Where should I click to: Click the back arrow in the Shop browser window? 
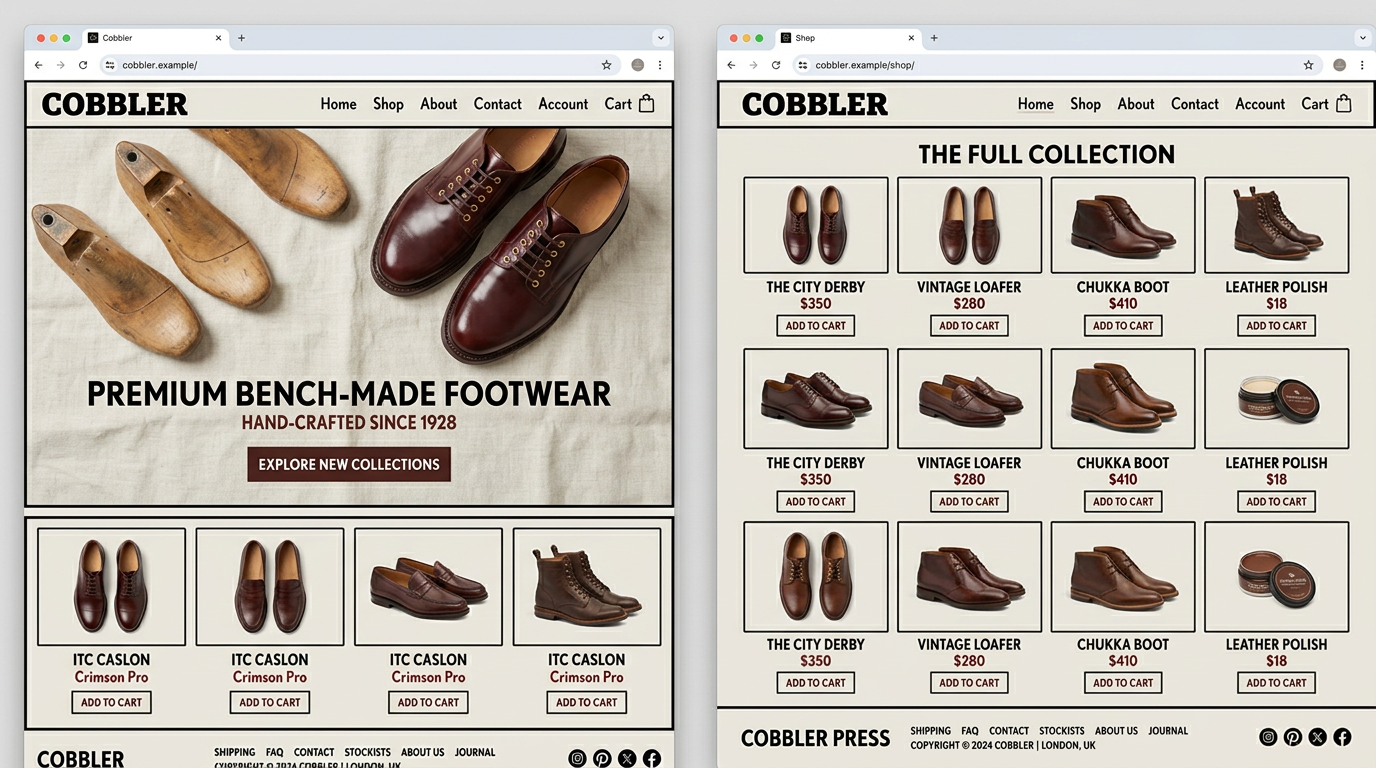(x=731, y=65)
